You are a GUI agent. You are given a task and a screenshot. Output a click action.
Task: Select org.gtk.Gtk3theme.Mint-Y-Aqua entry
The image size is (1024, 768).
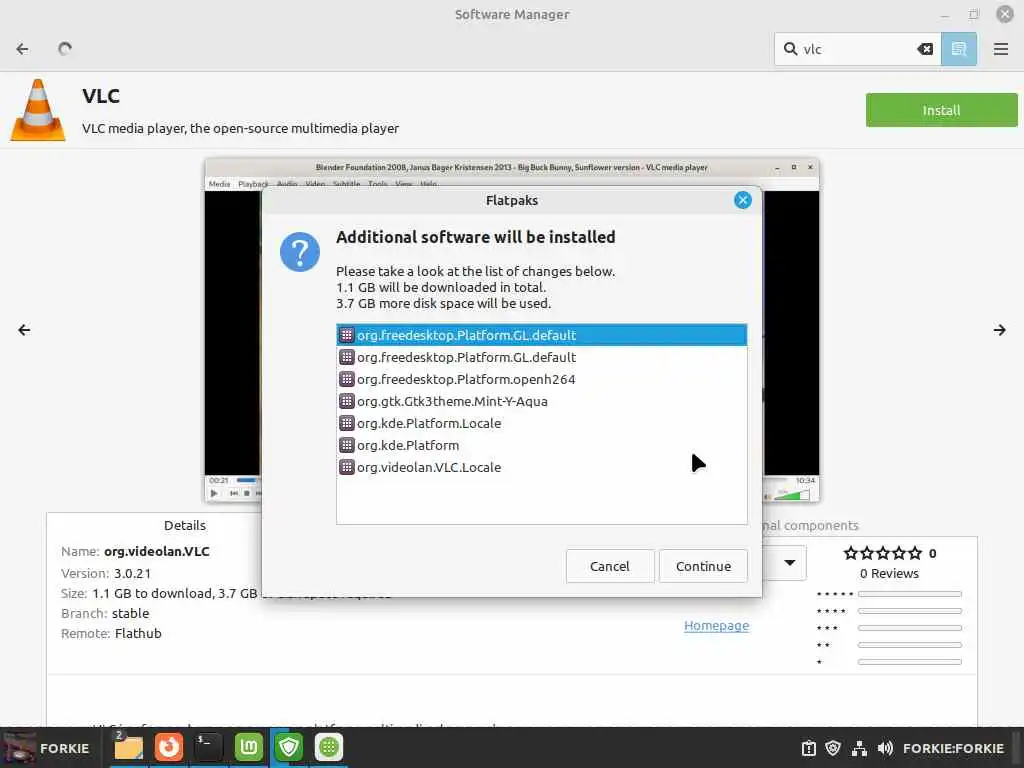541,401
